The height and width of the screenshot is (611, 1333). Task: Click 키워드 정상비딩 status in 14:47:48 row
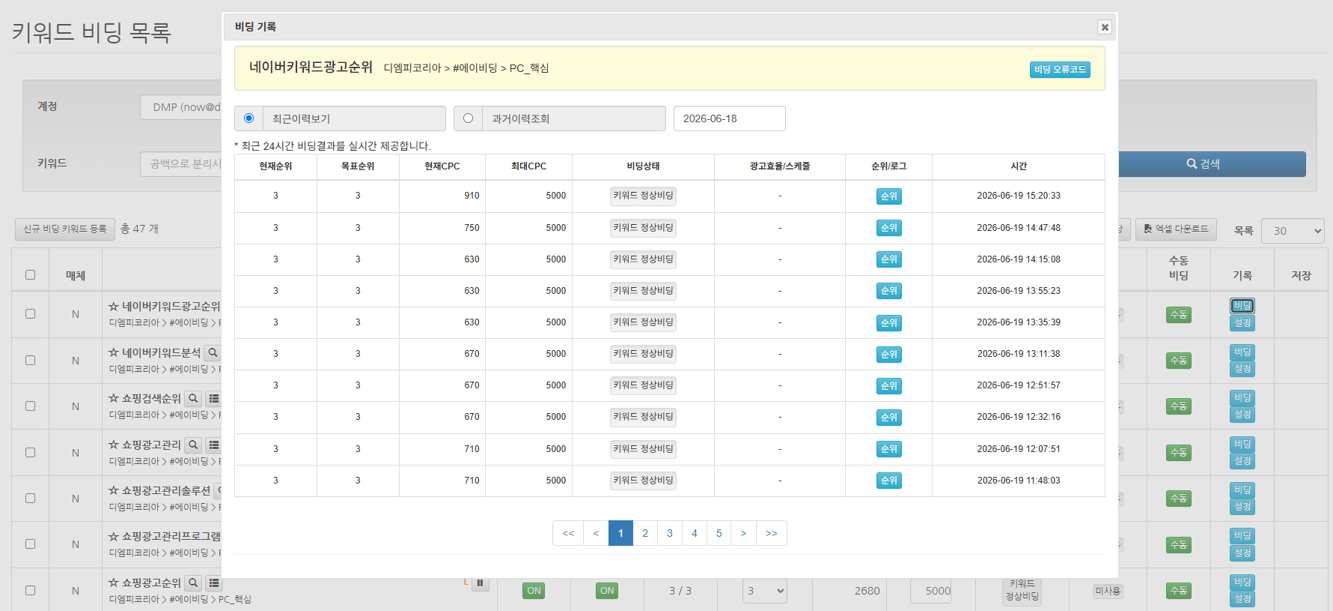643,228
